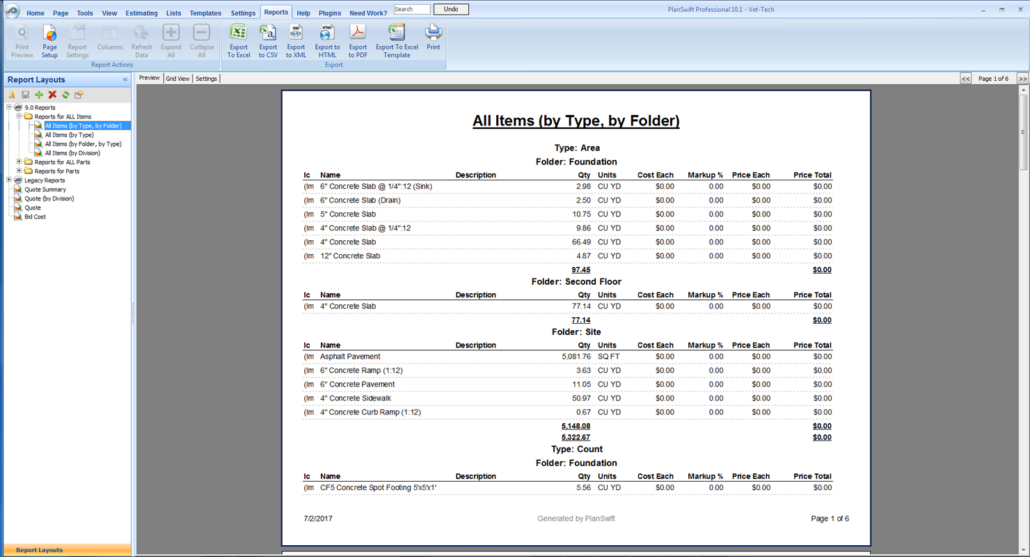Go to next report page

point(1022,78)
